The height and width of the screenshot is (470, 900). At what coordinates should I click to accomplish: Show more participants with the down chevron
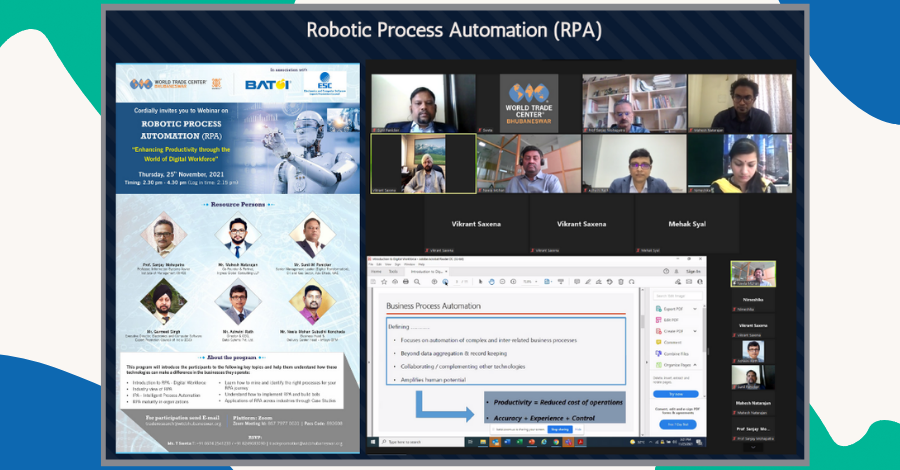pyautogui.click(x=753, y=447)
